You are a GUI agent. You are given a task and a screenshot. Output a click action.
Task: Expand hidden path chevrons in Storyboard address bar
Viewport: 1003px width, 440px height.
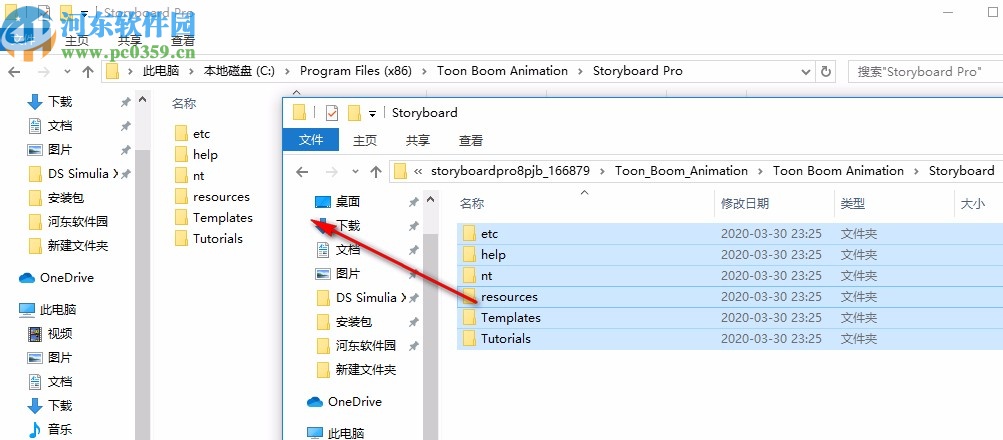[418, 171]
